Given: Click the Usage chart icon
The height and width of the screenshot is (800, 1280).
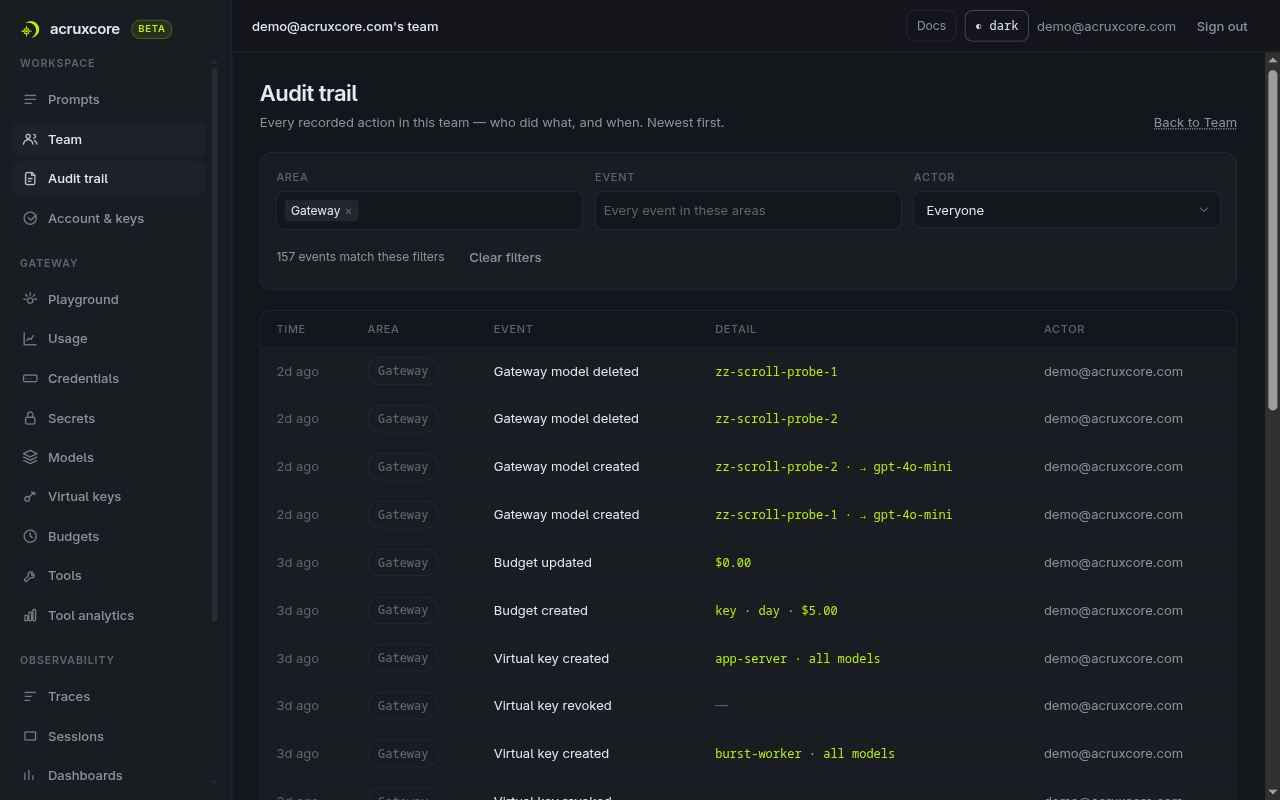Looking at the screenshot, I should 30,339.
